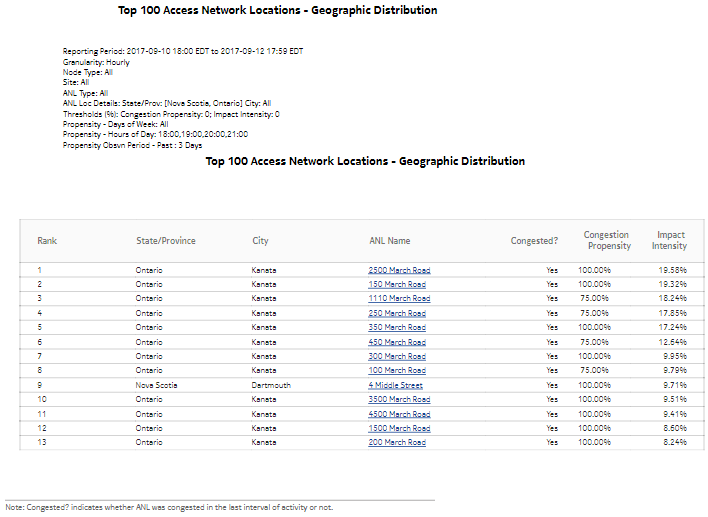Open the 1110 March Road link

pos(399,298)
